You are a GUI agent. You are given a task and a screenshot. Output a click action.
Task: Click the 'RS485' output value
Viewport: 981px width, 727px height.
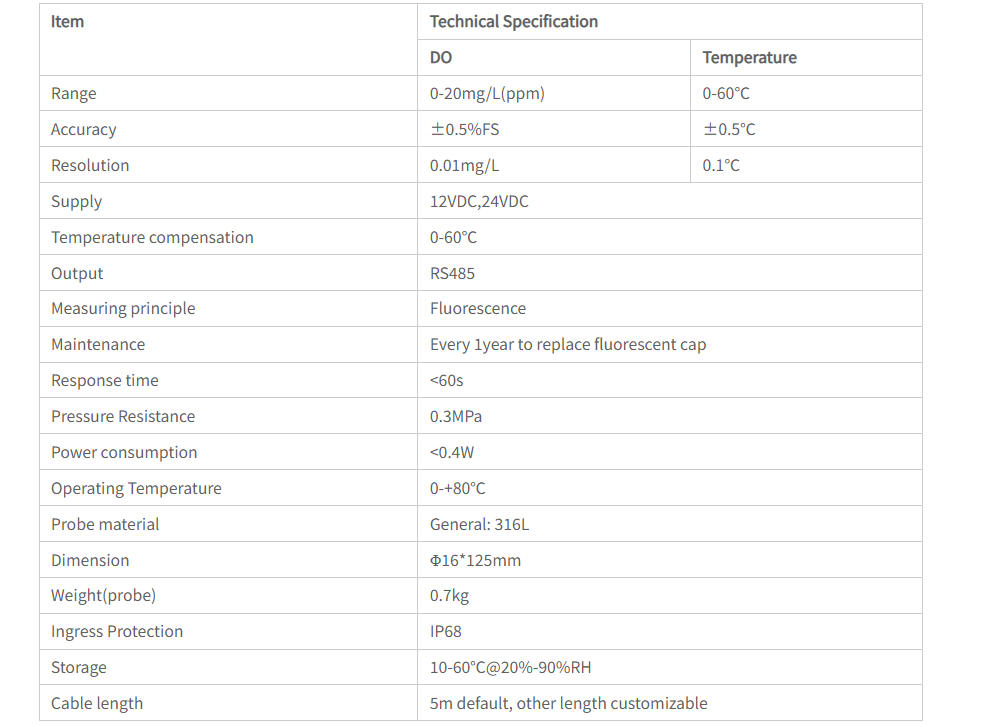pyautogui.click(x=452, y=274)
